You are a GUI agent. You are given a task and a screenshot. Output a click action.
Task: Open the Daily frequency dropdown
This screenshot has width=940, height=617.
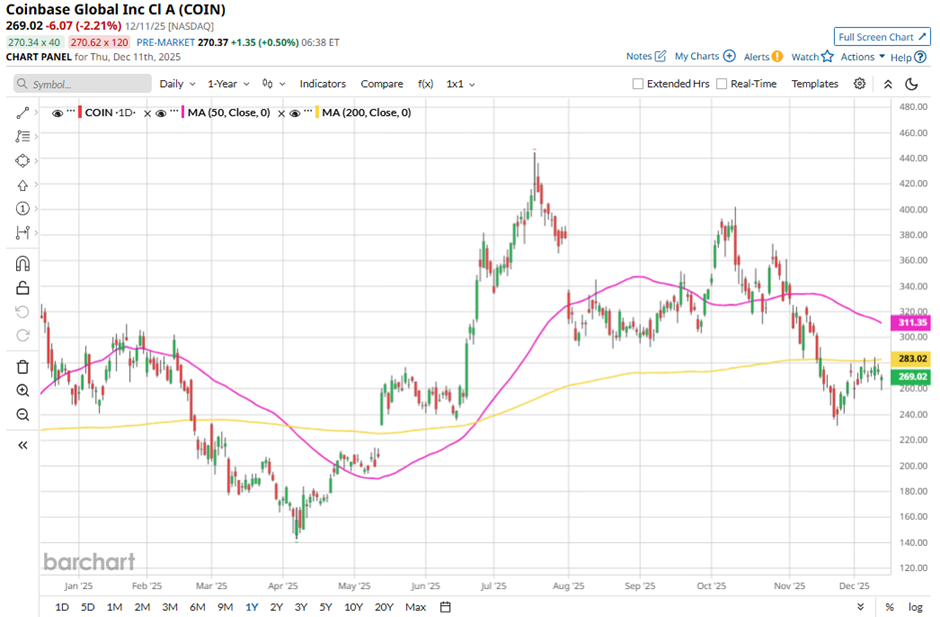point(177,84)
